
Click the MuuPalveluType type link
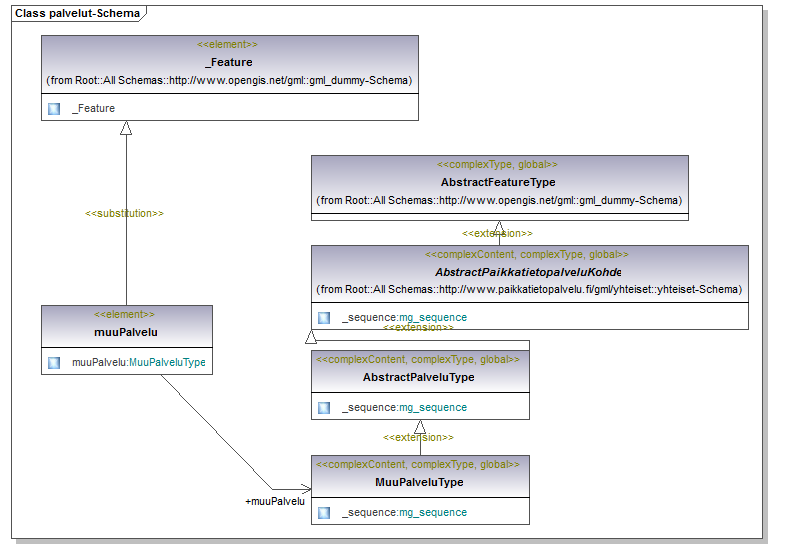tap(167, 363)
